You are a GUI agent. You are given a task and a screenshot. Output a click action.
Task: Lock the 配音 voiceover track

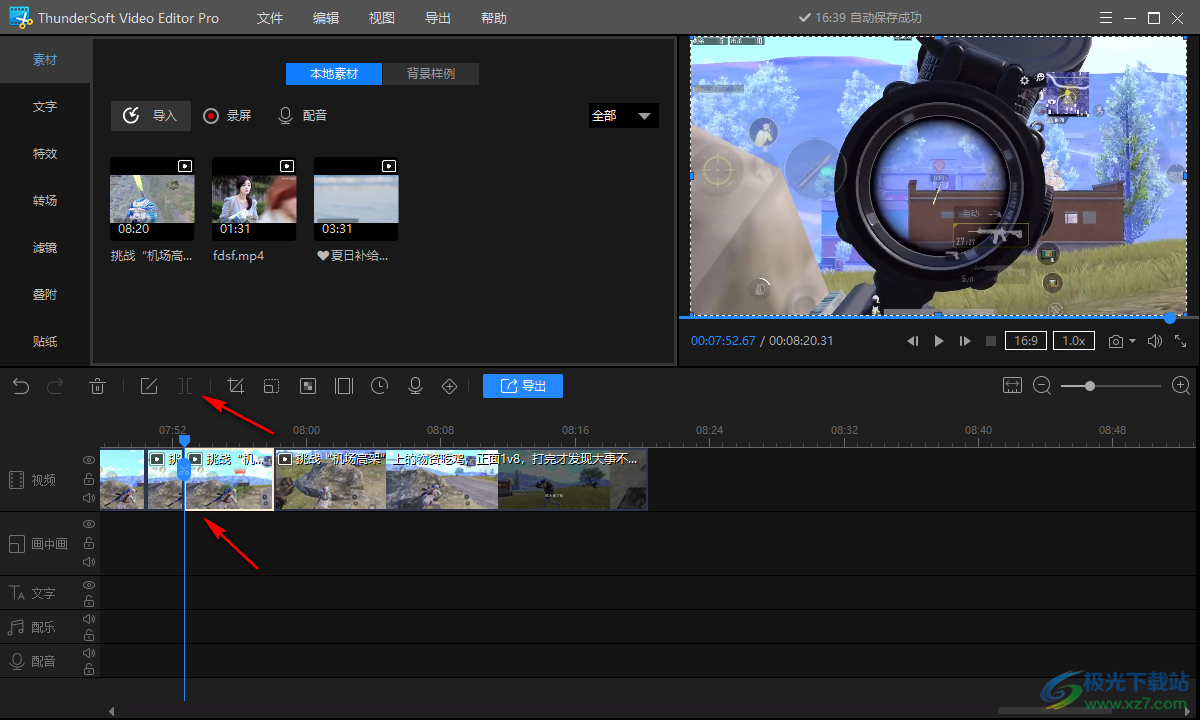coord(89,669)
